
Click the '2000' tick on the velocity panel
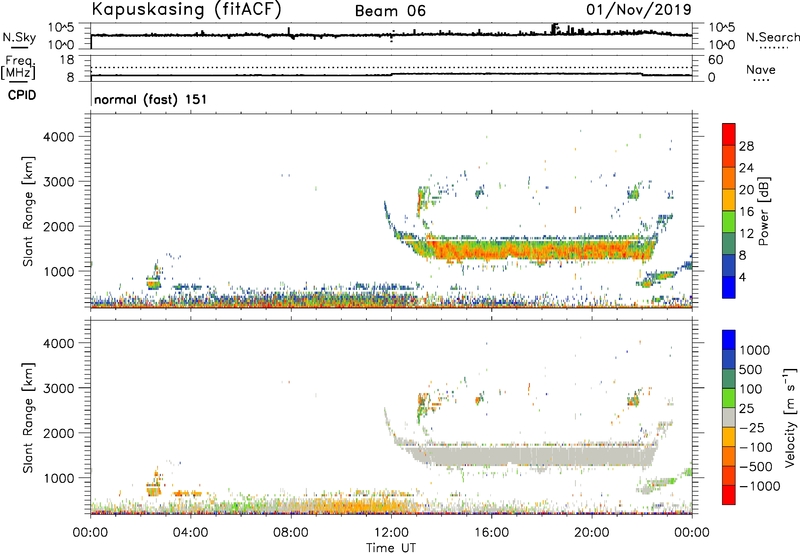coord(59,433)
